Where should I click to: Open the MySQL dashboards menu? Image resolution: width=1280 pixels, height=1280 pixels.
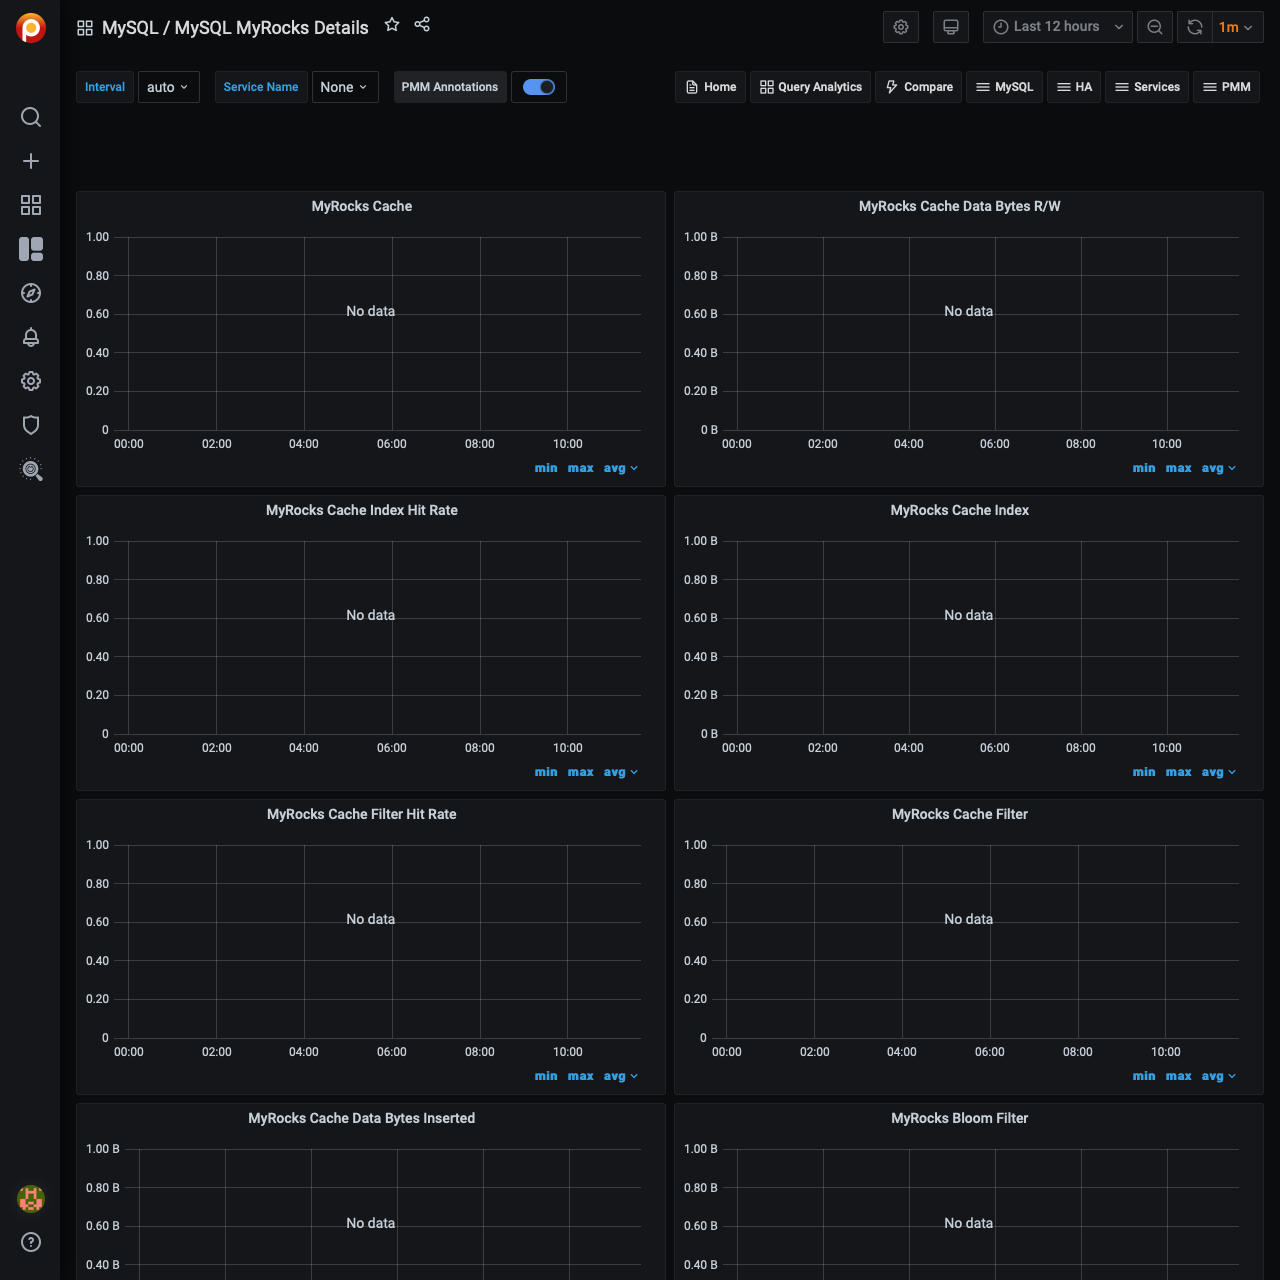pos(1004,87)
